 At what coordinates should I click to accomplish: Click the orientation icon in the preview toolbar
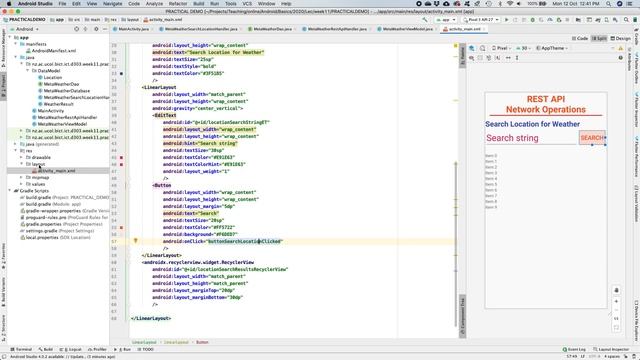click(x=482, y=48)
